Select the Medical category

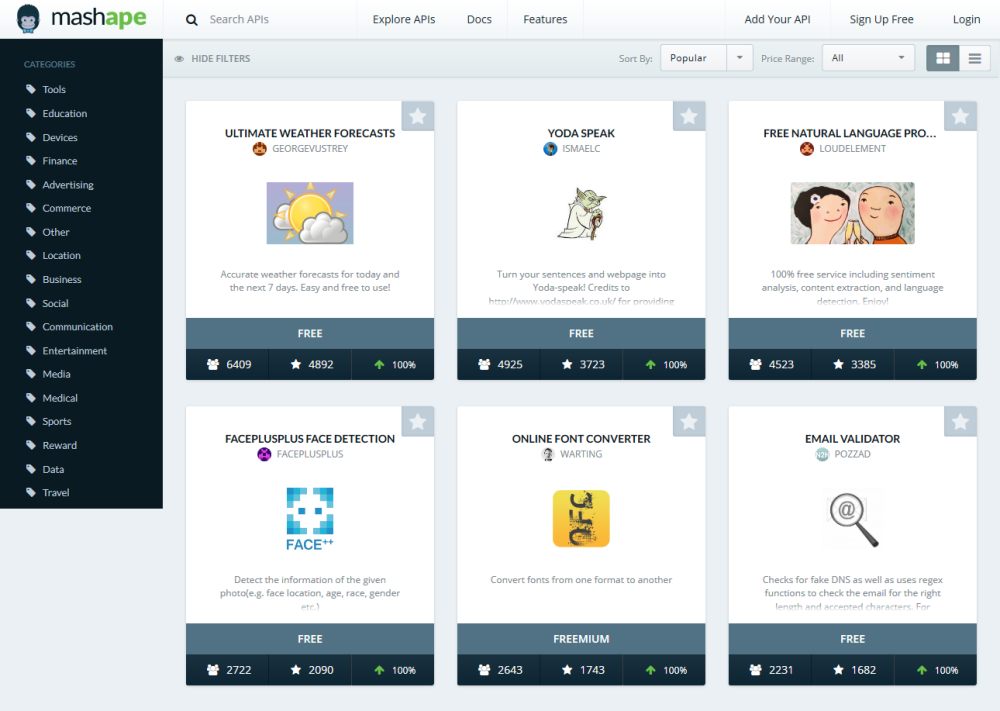59,398
